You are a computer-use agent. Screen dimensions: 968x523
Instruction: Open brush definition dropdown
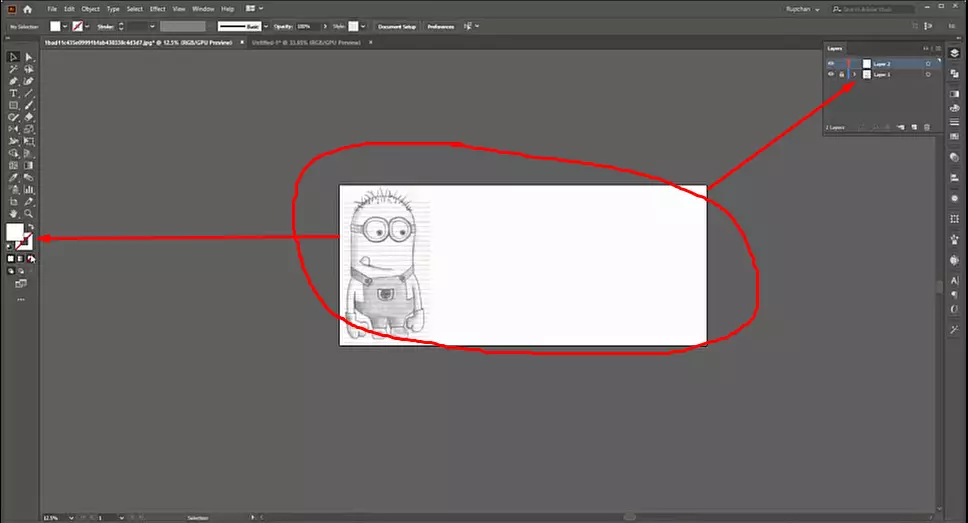click(265, 27)
